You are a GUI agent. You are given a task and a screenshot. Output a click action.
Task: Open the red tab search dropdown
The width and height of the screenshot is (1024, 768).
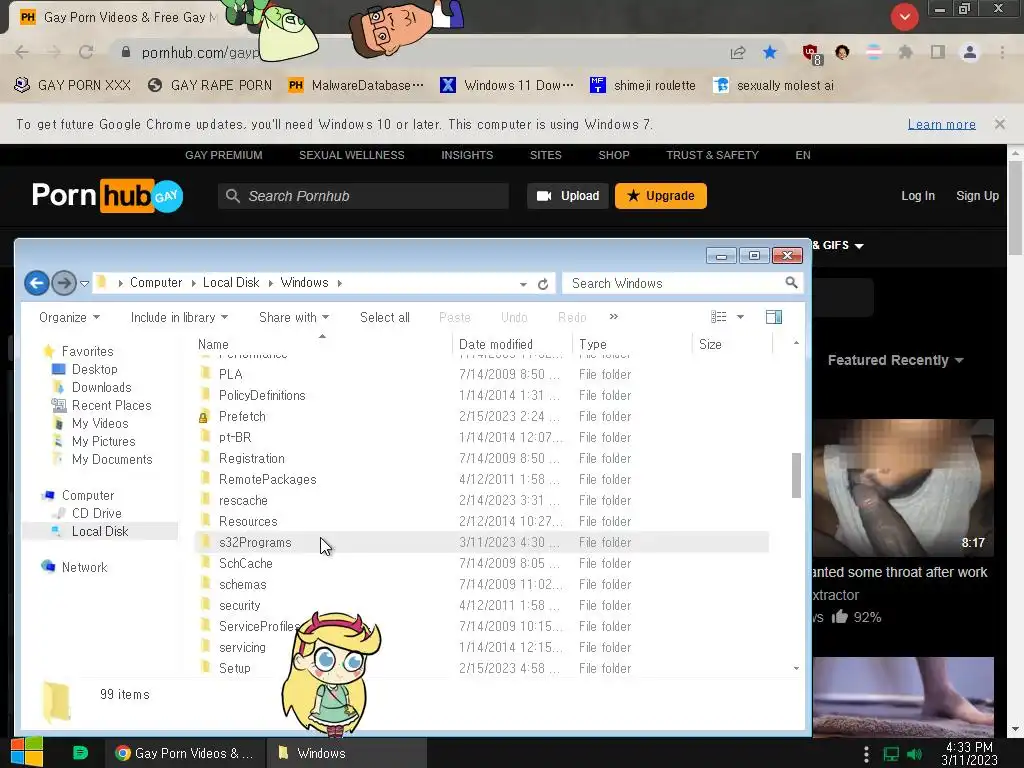tap(904, 17)
